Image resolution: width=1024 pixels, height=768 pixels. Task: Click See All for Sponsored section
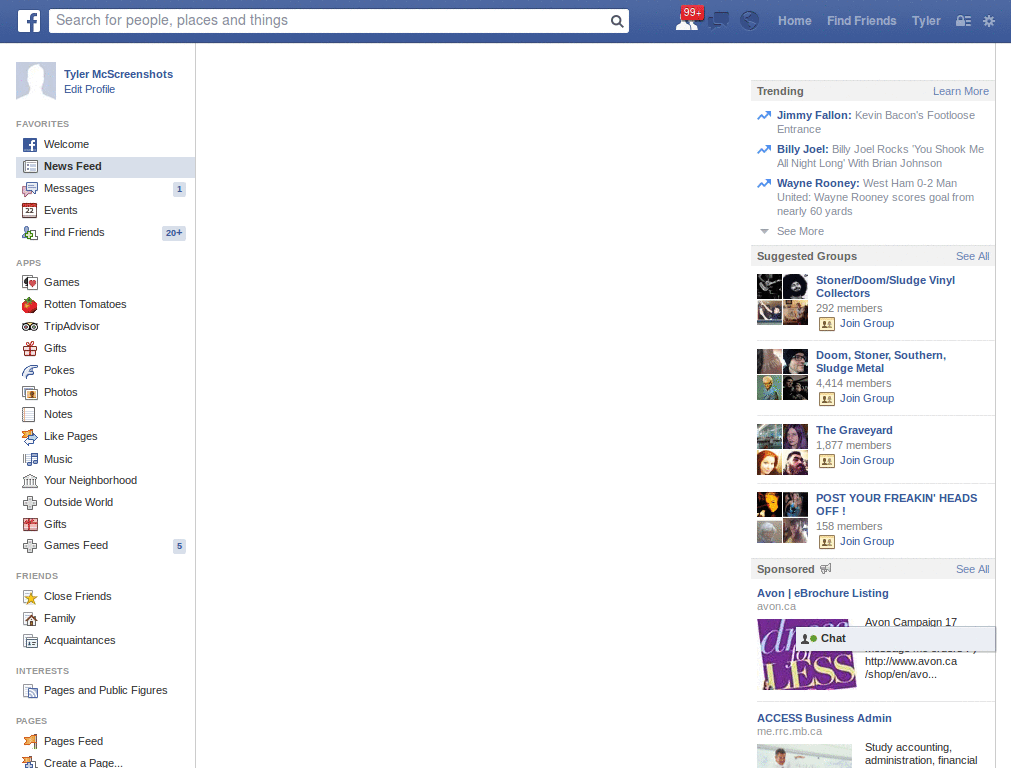click(972, 569)
